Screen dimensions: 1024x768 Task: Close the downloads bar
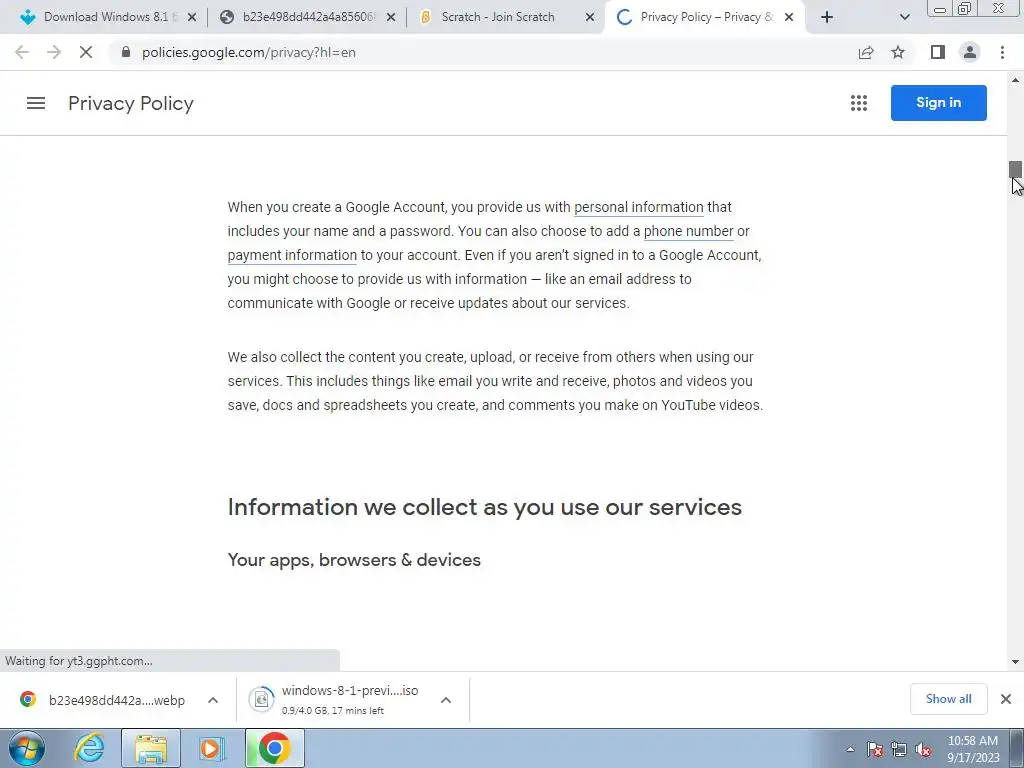(1006, 699)
